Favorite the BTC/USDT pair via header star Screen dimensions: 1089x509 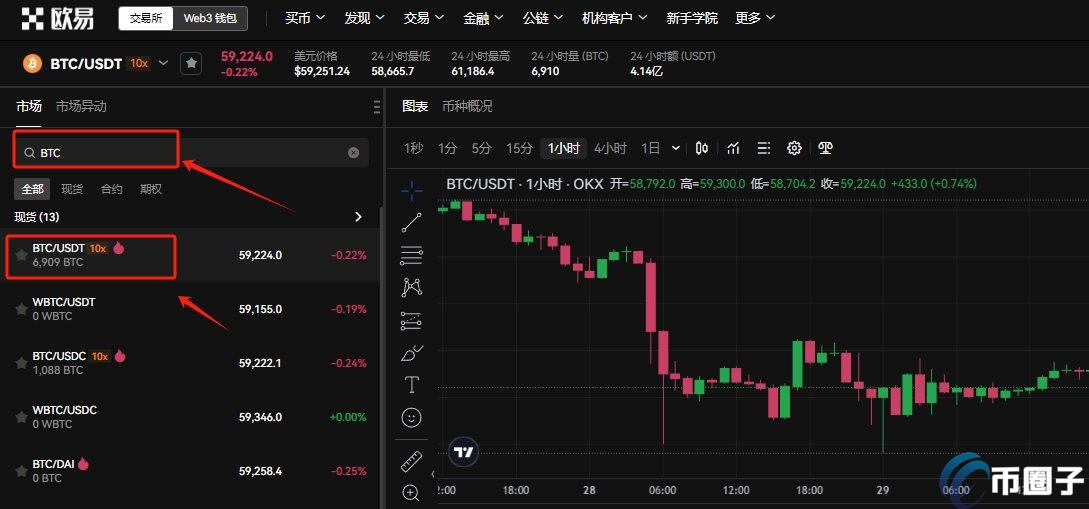click(191, 64)
